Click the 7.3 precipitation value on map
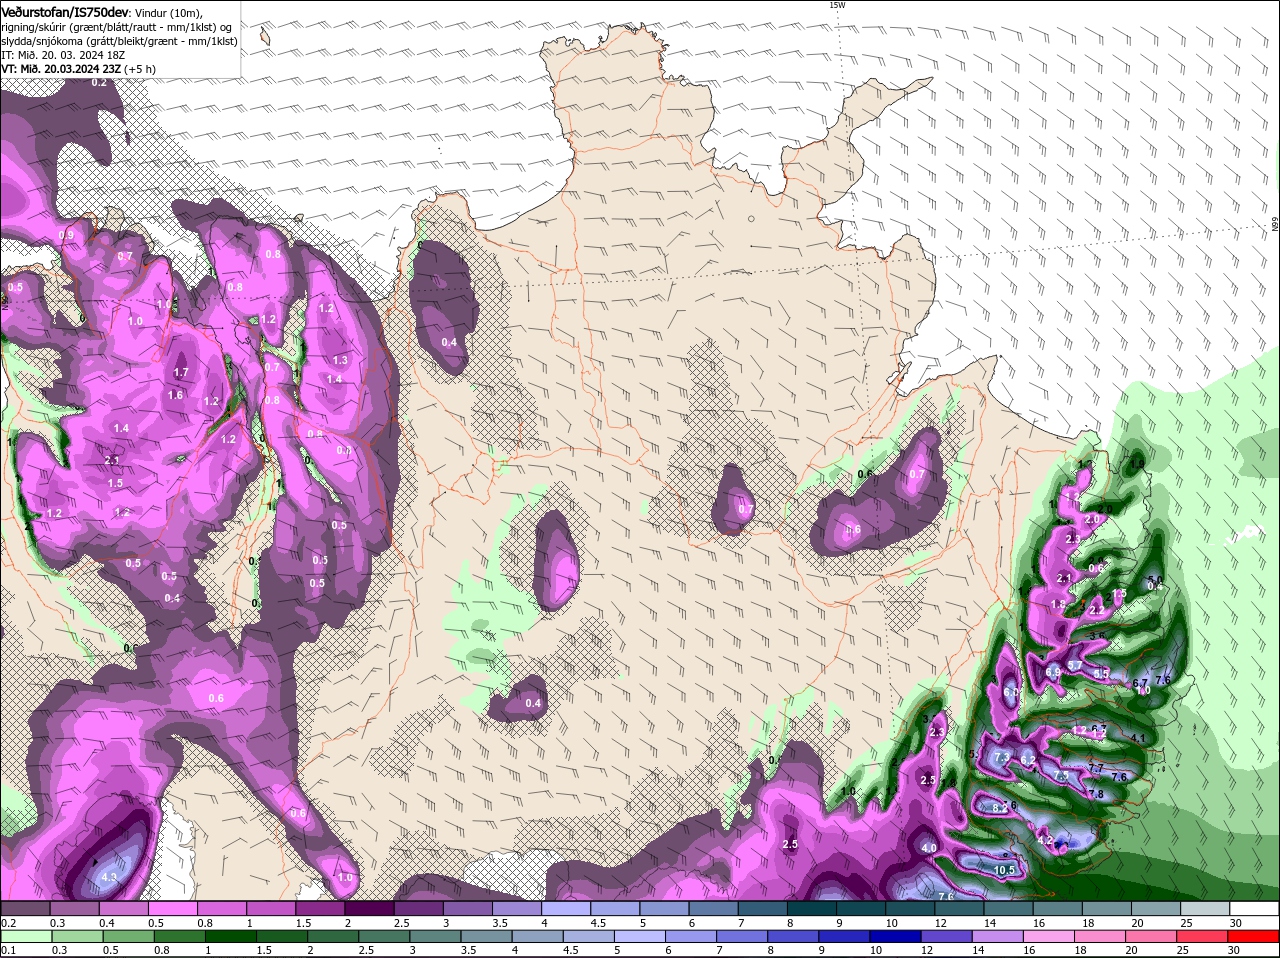The height and width of the screenshot is (958, 1280). tap(1003, 758)
